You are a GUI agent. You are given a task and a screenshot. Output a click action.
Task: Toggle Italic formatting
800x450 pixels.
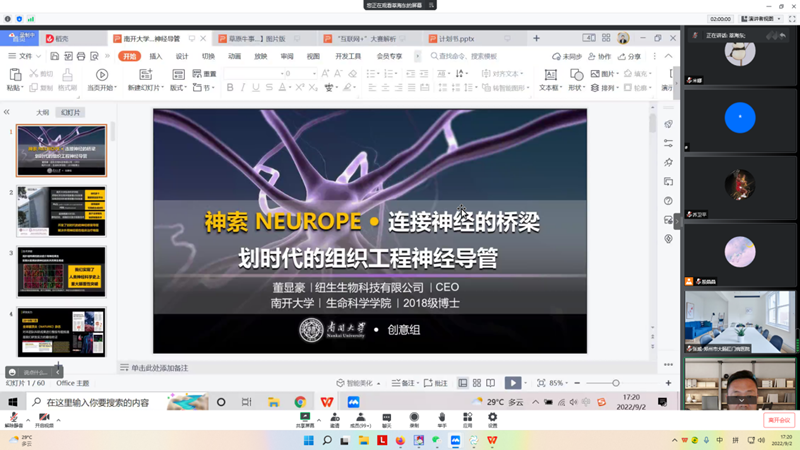[243, 87]
